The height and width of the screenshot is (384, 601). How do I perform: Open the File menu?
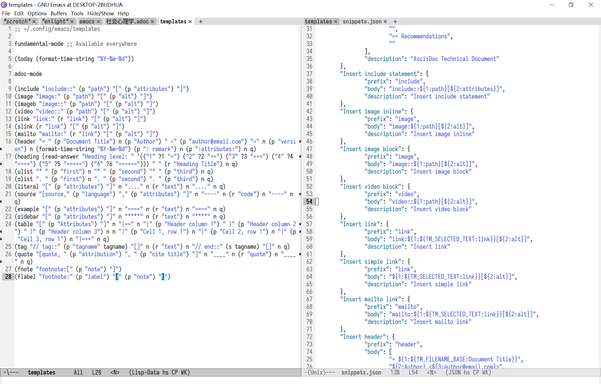pos(6,13)
